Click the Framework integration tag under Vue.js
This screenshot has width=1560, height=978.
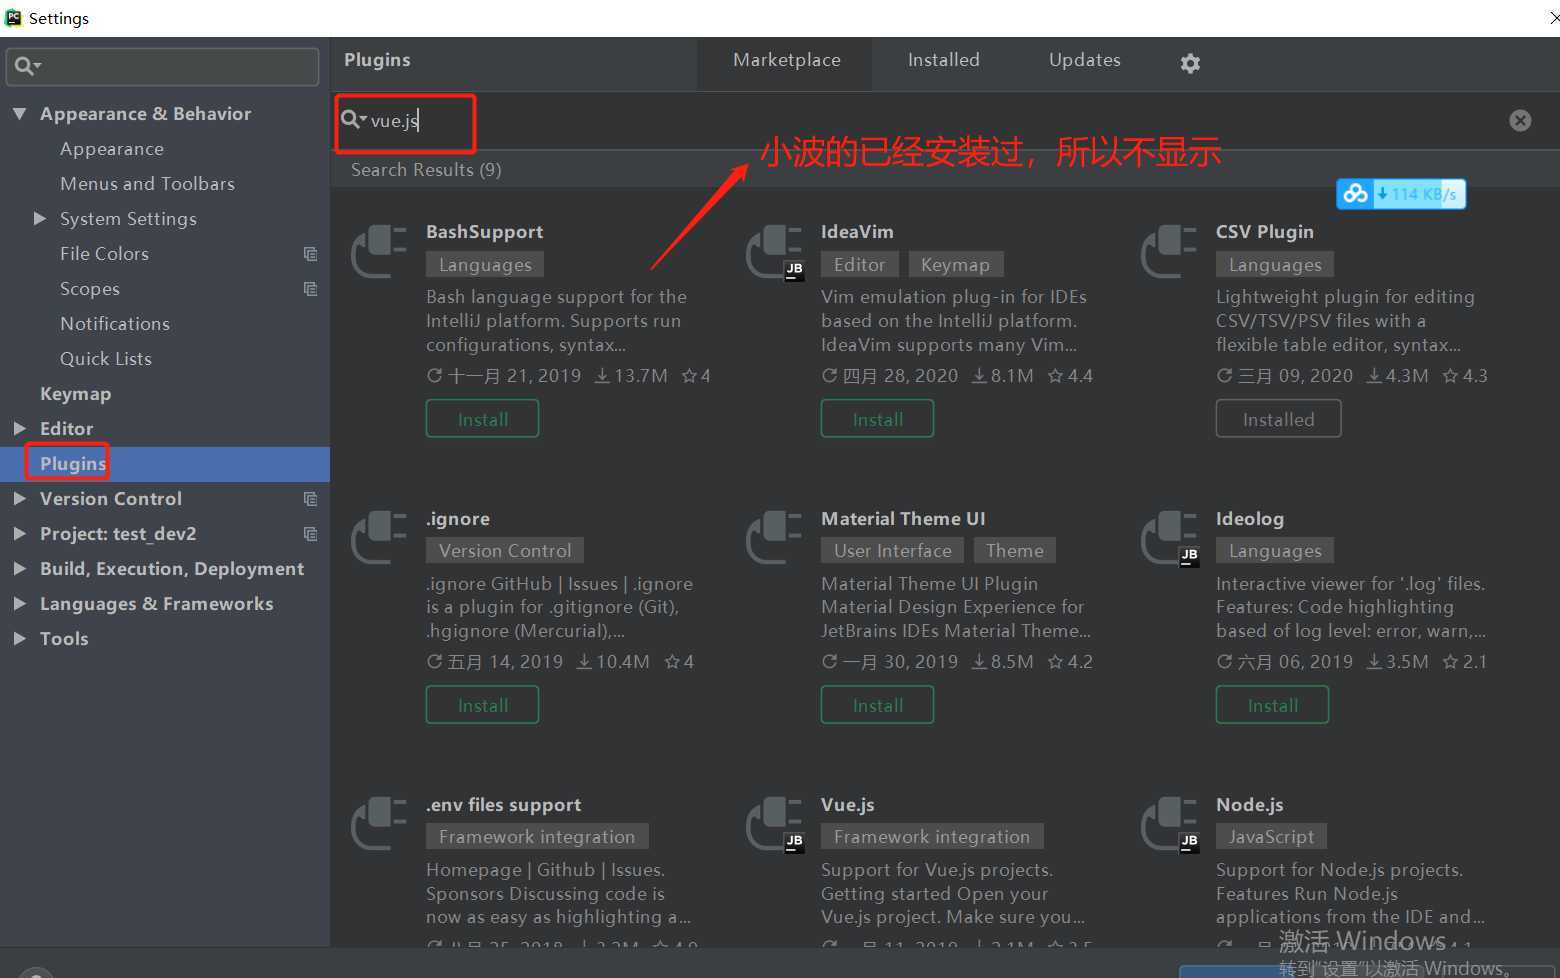(x=932, y=837)
